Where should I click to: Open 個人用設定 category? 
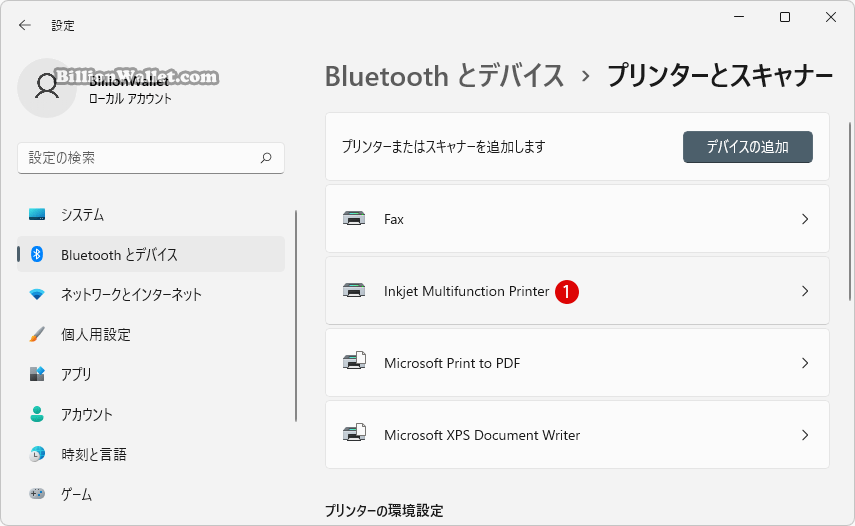click(151, 334)
